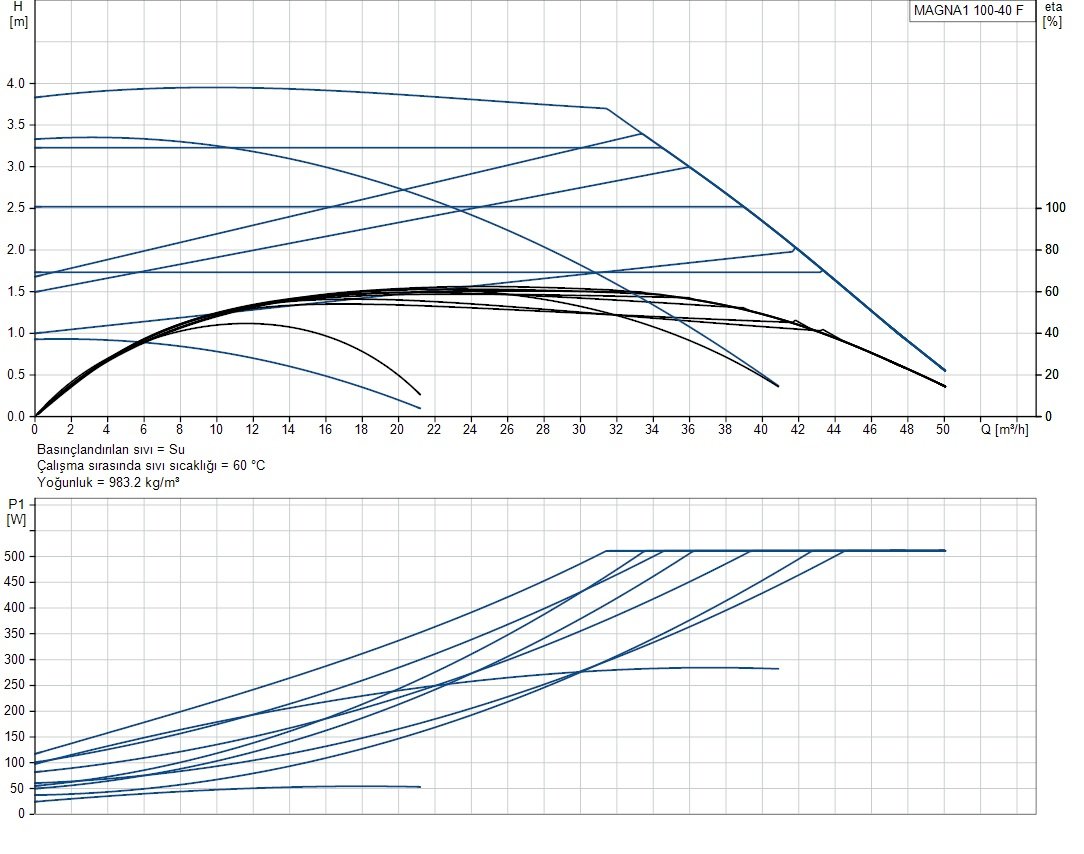Click the liquid temperature 60 °C text line
This screenshot has height=854, width=1084.
point(151,465)
